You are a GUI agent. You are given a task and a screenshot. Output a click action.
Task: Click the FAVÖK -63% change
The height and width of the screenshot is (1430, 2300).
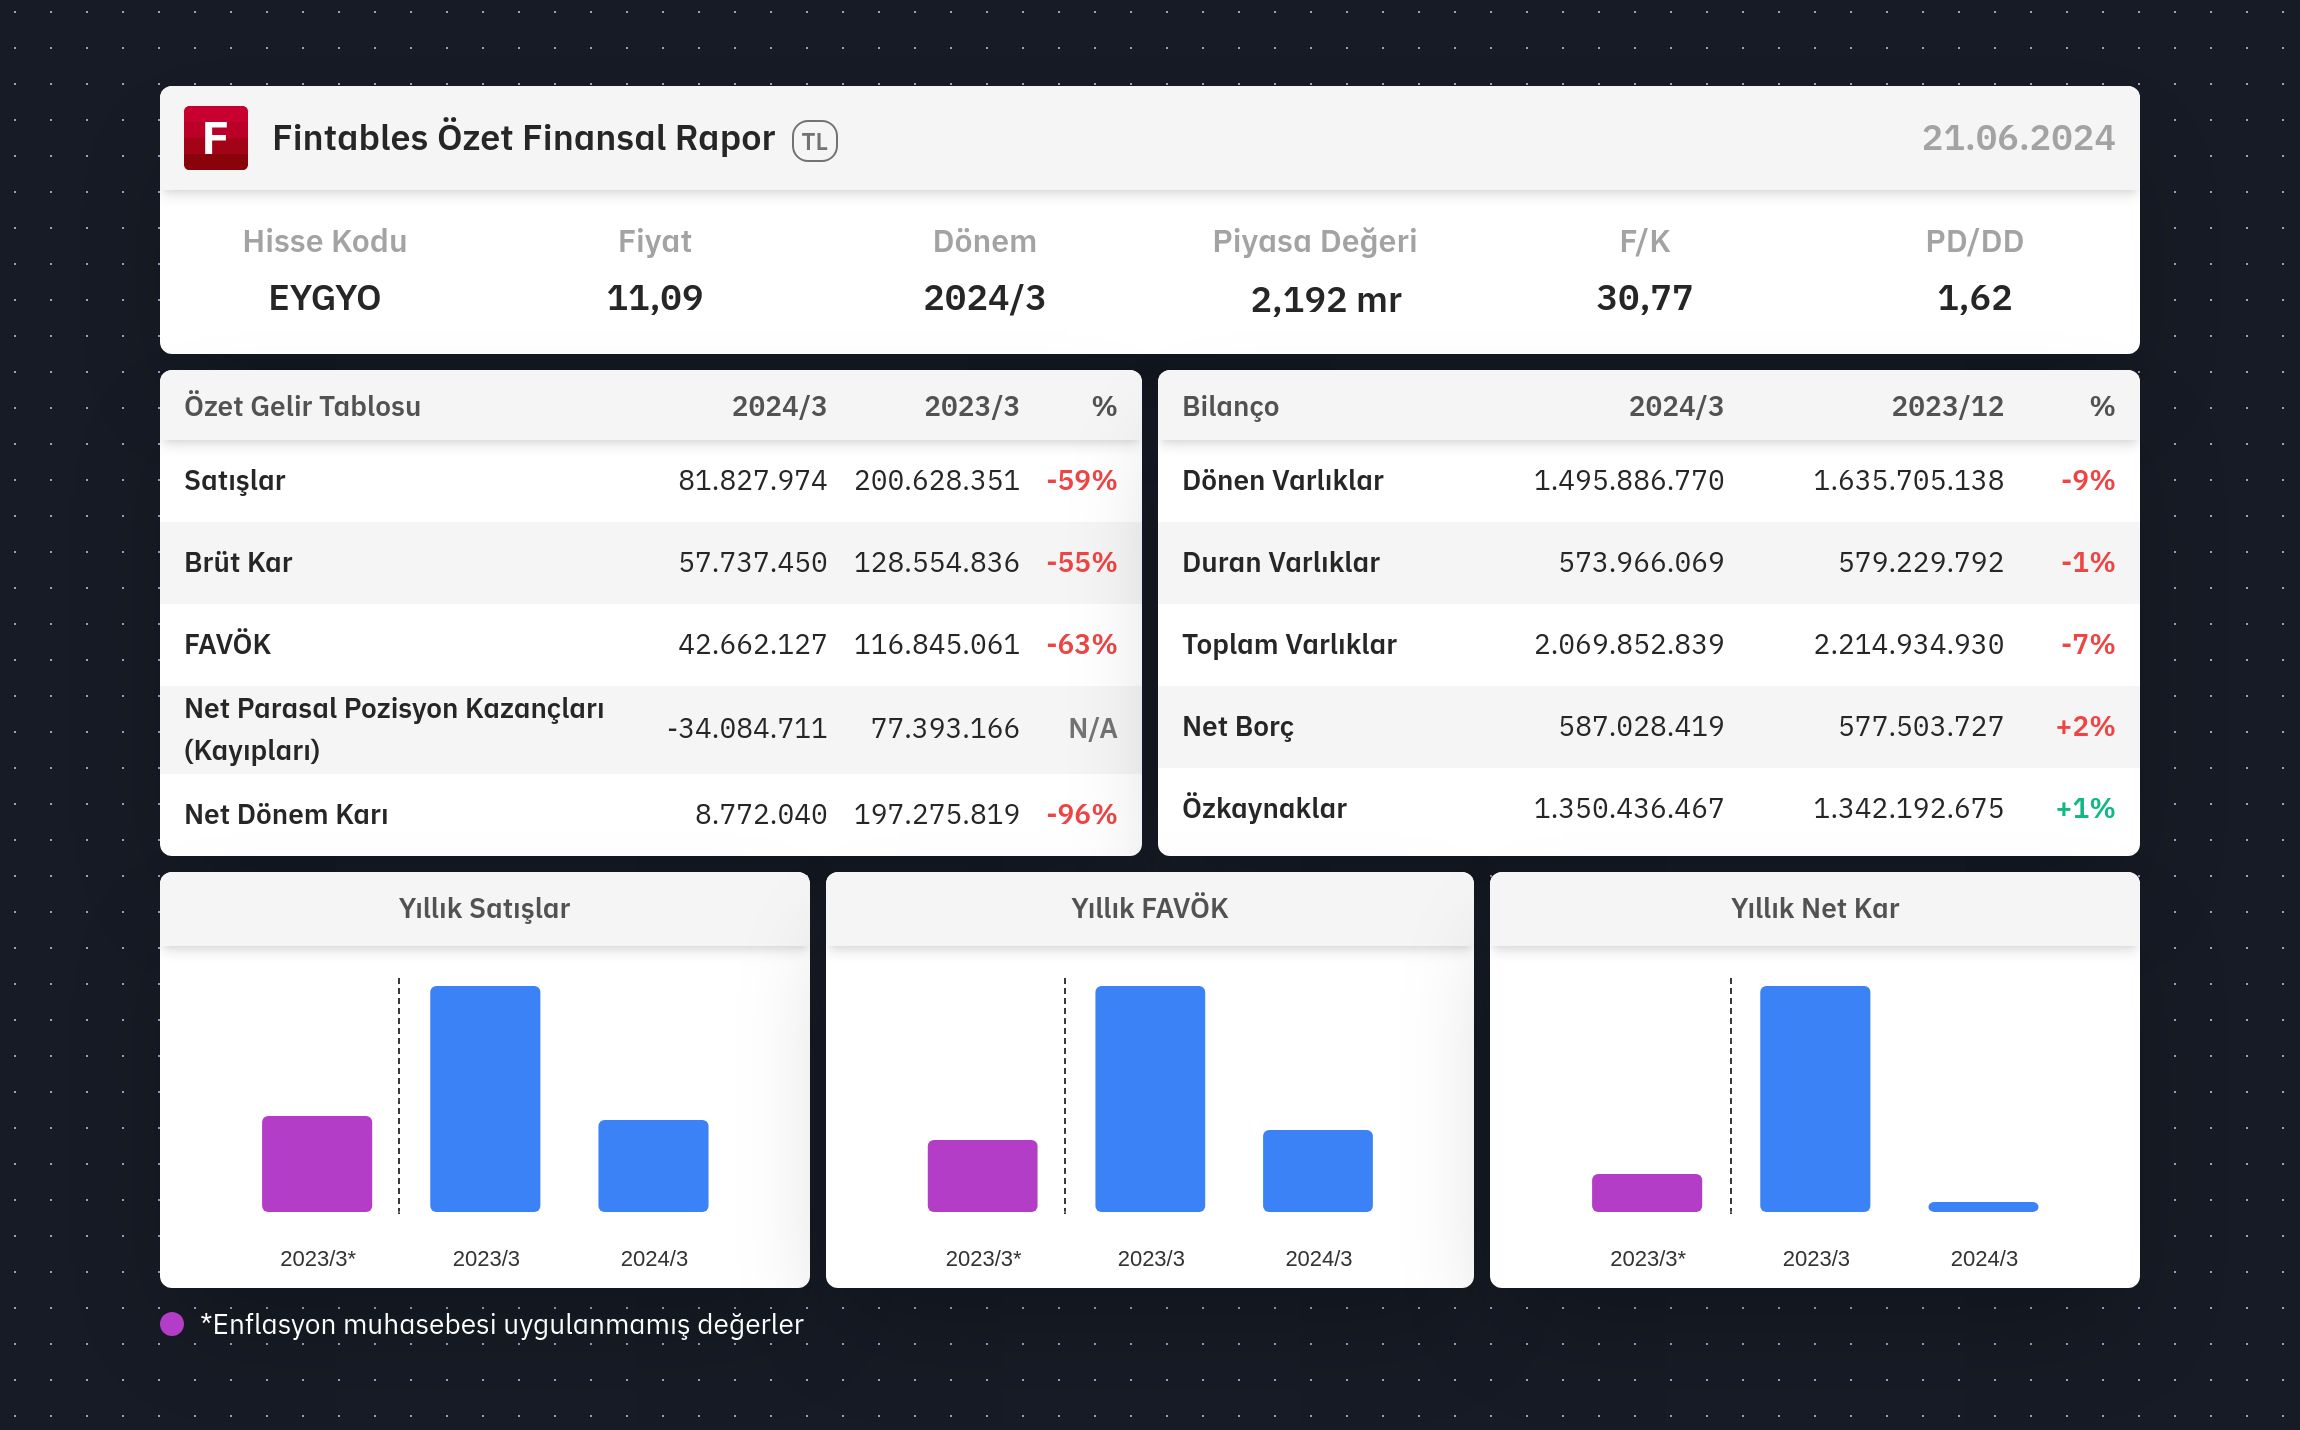1081,644
